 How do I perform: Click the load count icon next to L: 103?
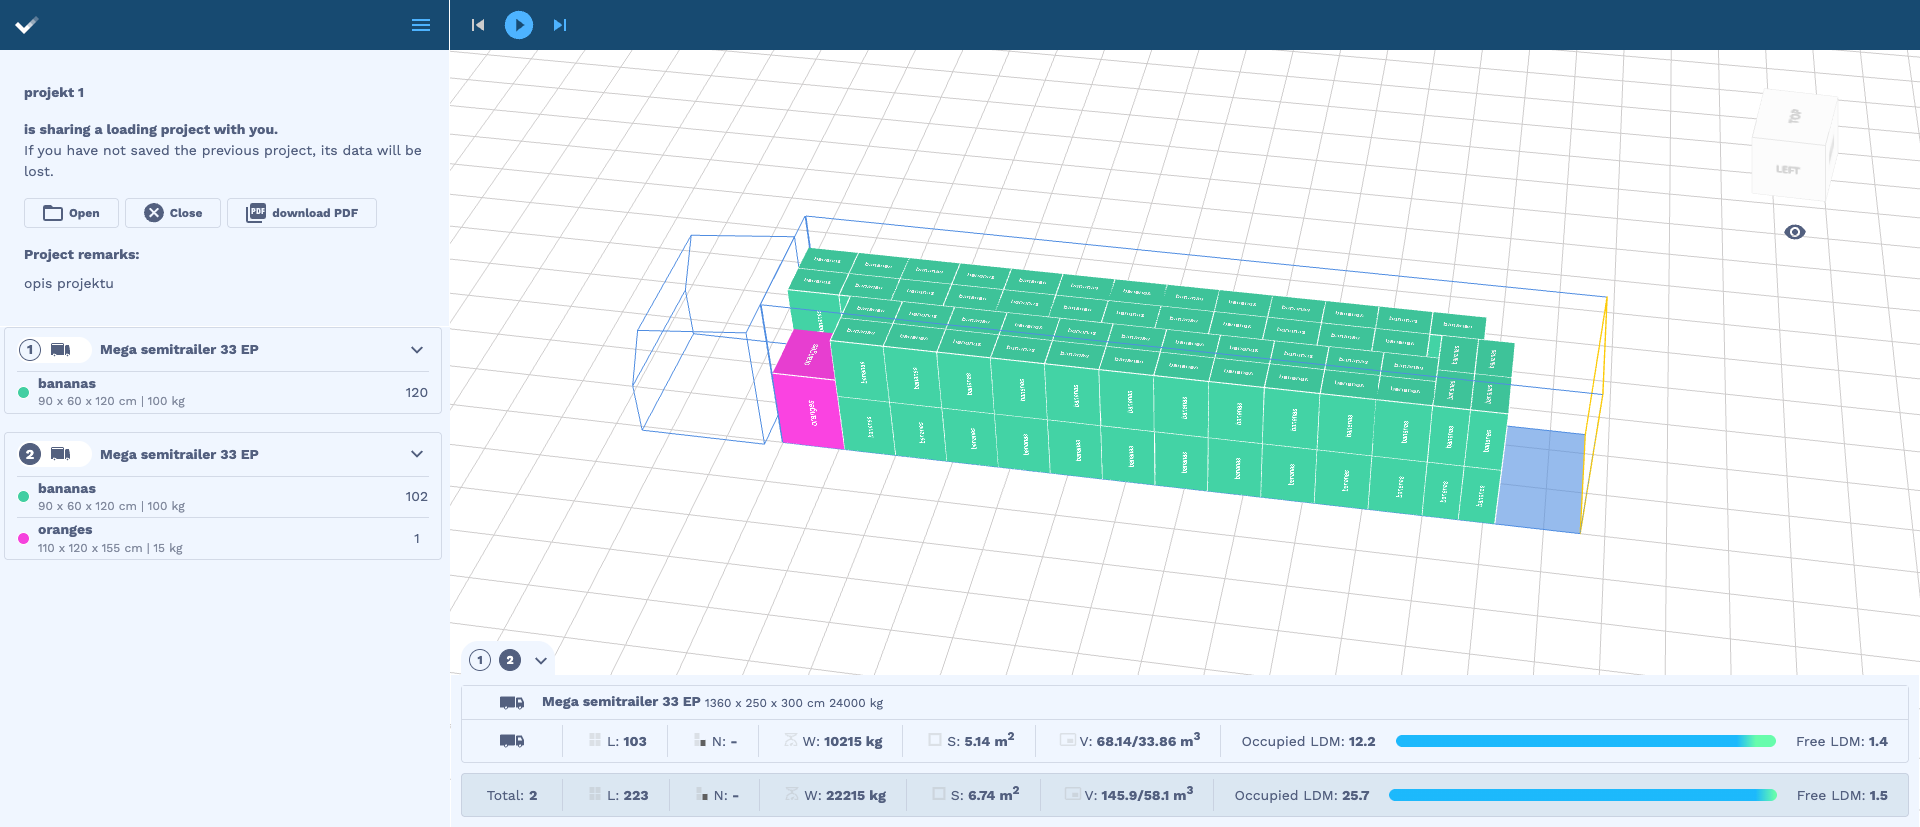pyautogui.click(x=595, y=740)
